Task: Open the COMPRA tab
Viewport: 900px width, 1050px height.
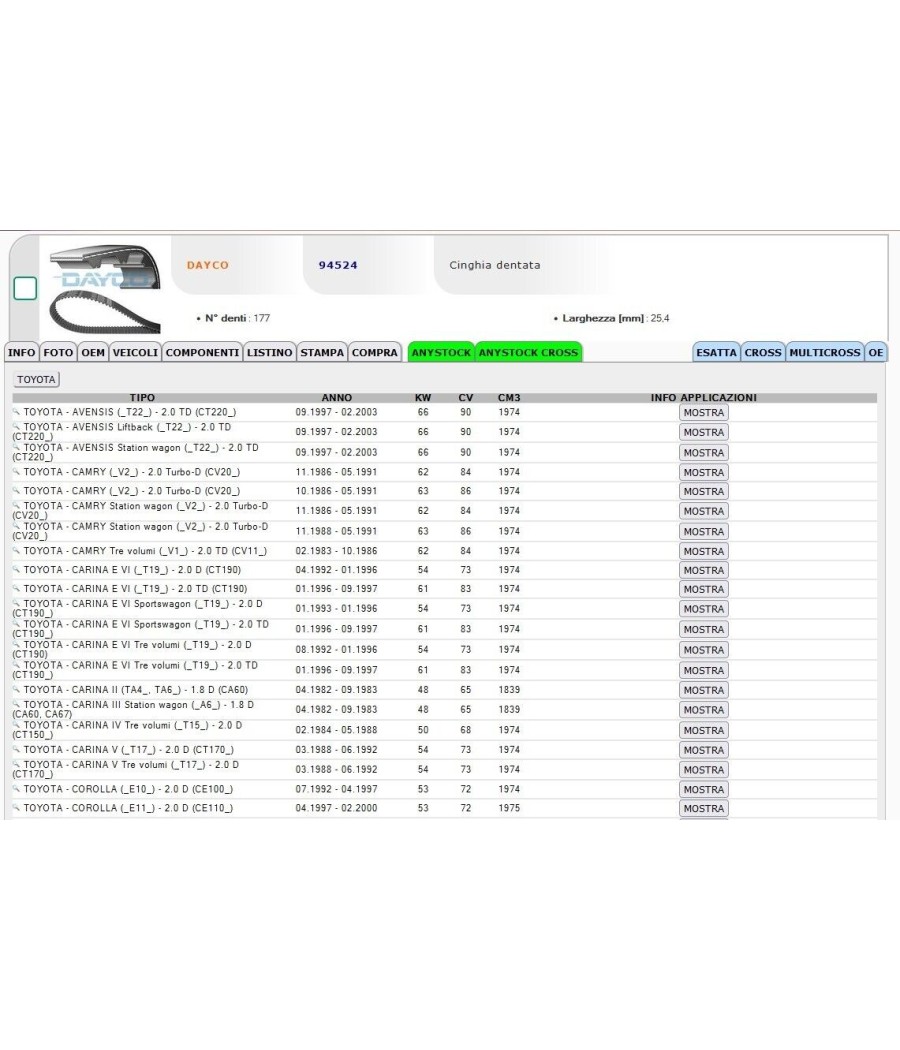Action: pos(375,352)
